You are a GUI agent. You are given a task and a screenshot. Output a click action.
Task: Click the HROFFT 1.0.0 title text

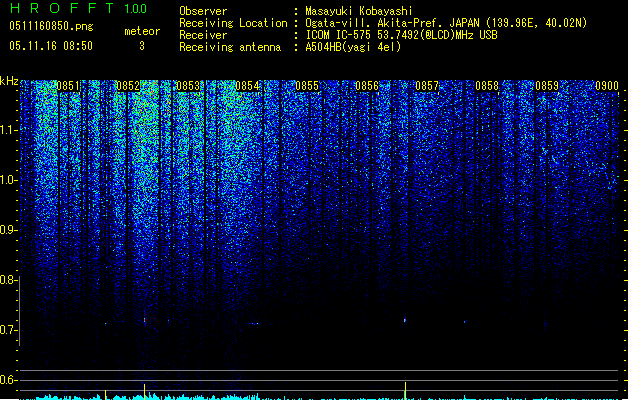coord(79,8)
